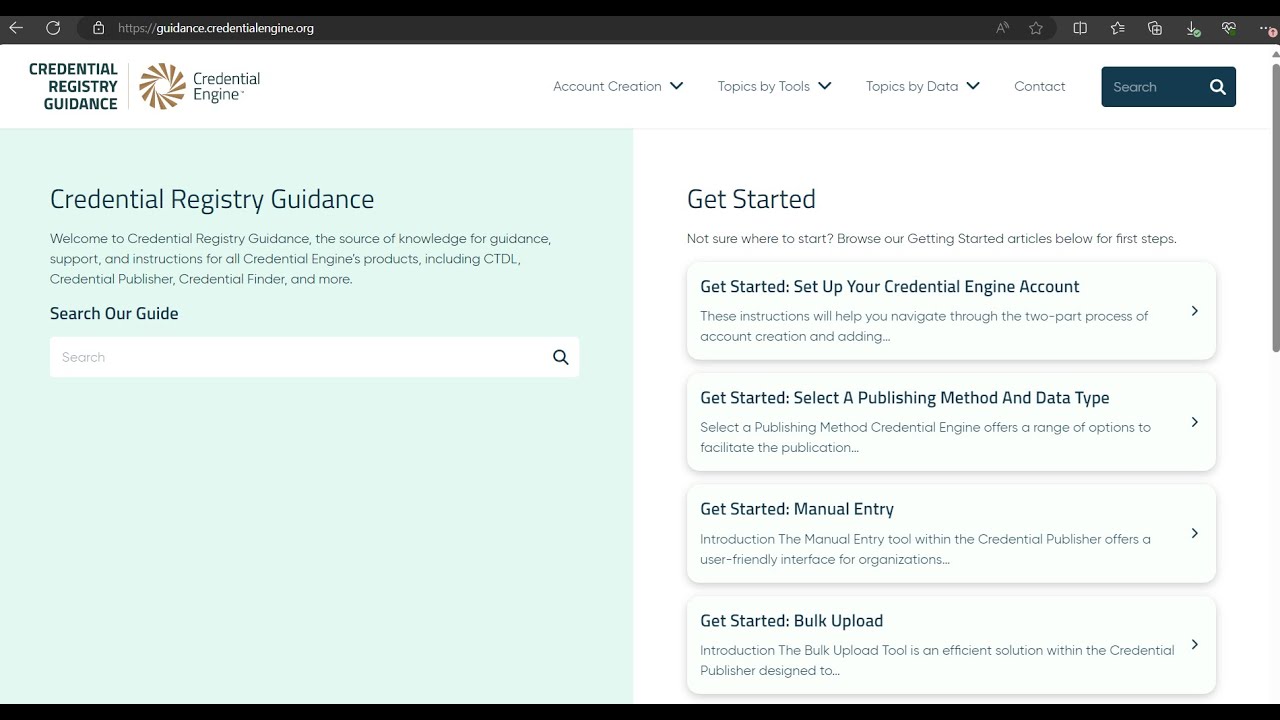Open the arrow on the Set Up Your Credential Engine Account card
This screenshot has height=720, width=1280.
[x=1194, y=311]
